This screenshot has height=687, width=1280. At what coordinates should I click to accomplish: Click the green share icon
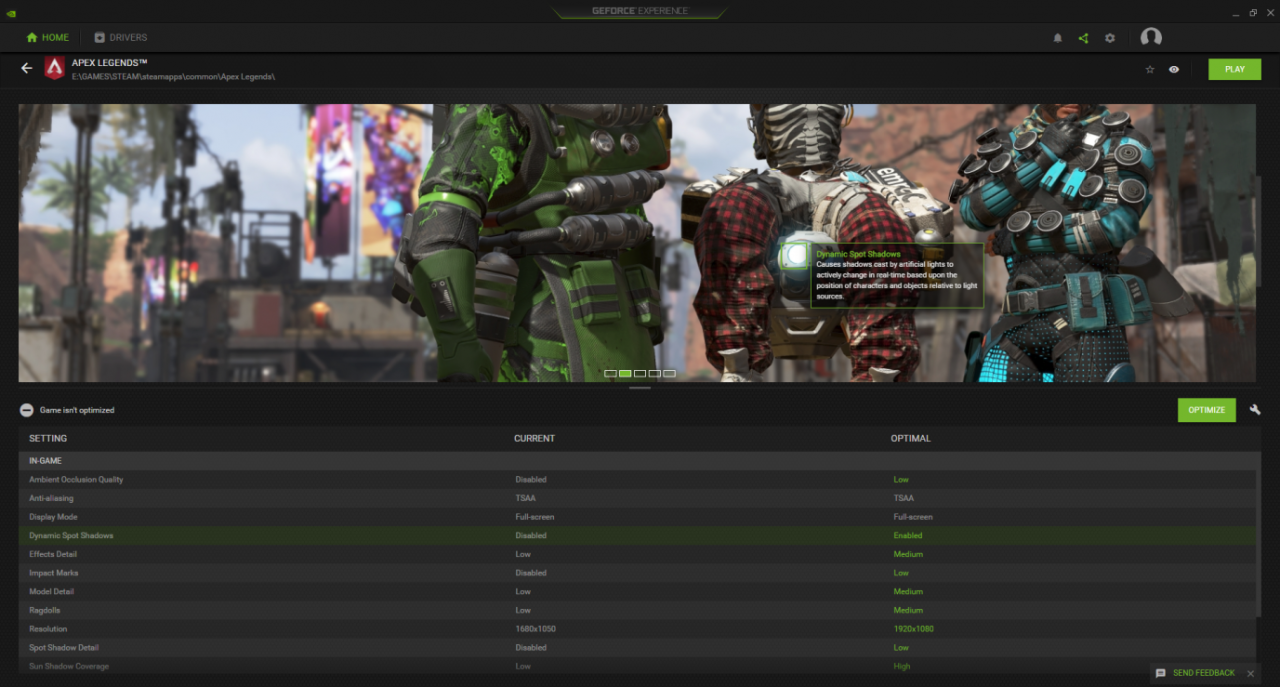click(x=1083, y=38)
